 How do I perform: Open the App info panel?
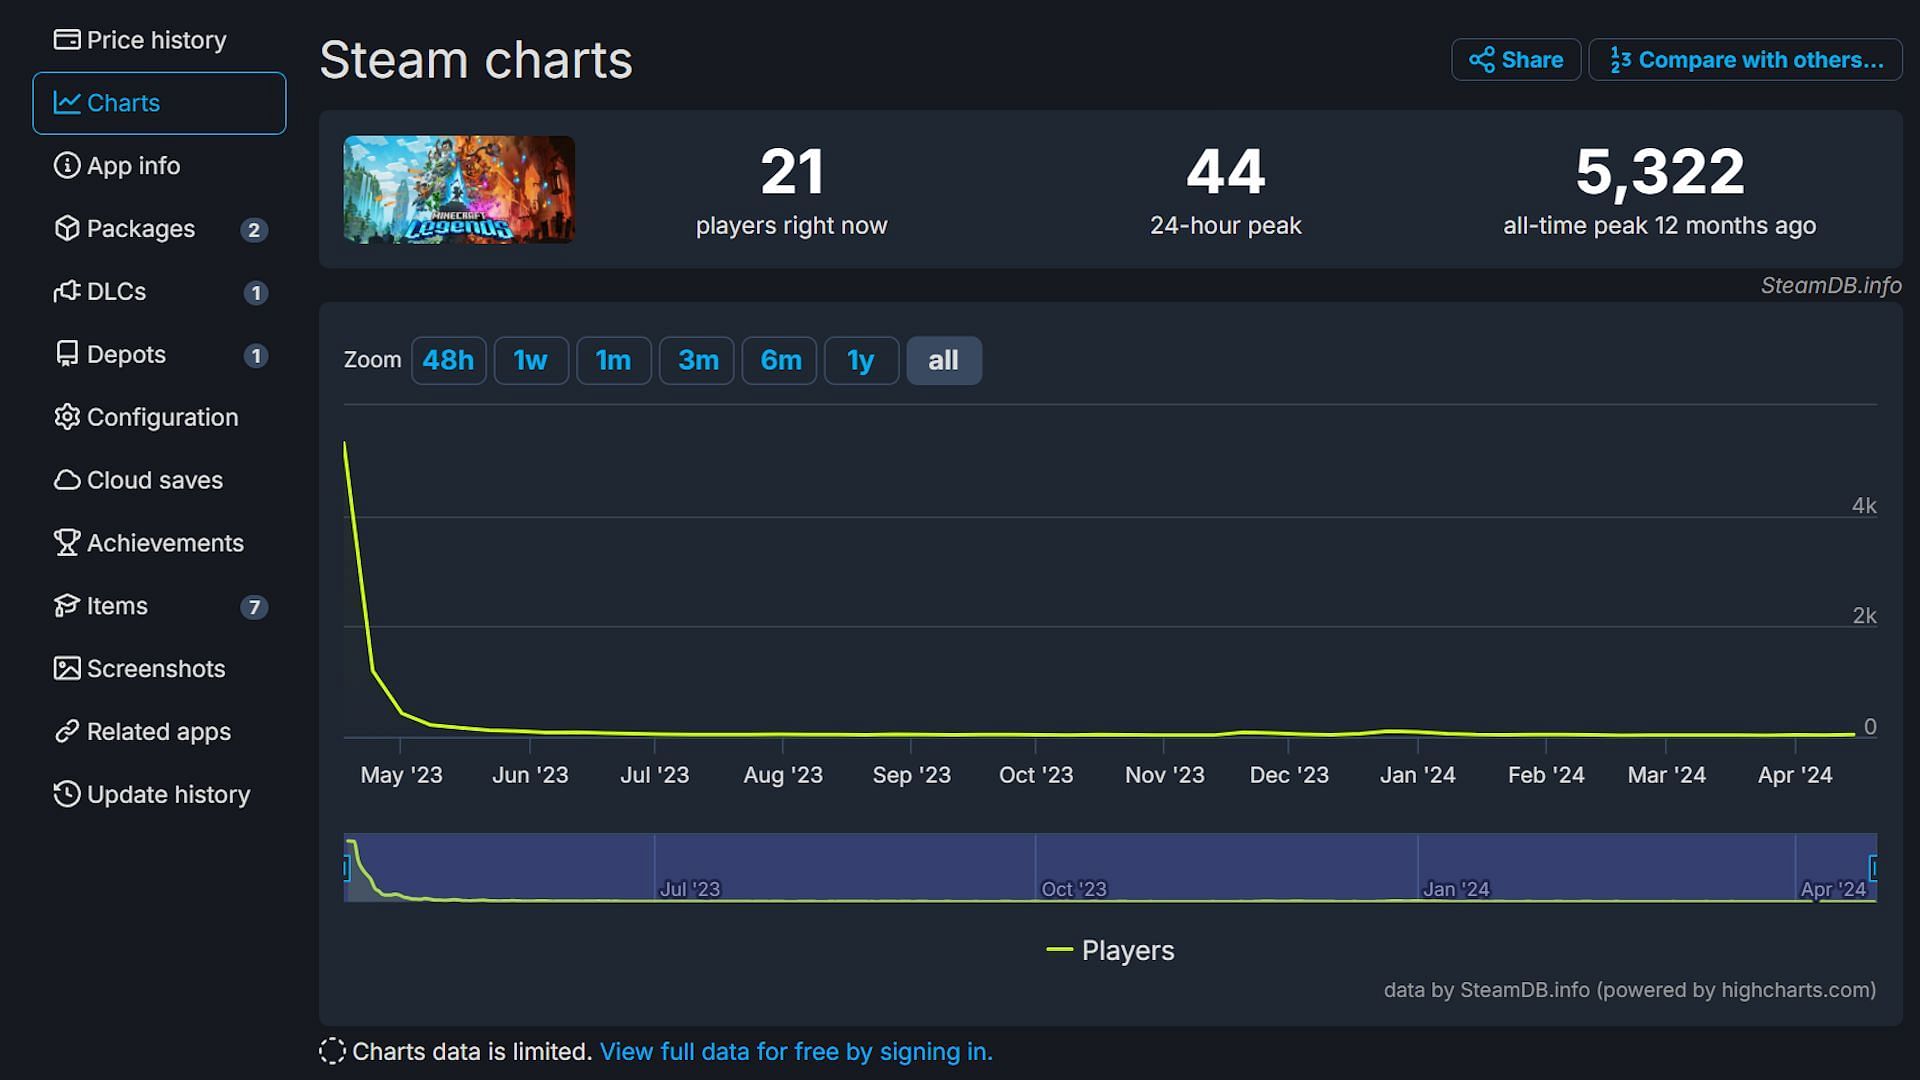click(133, 166)
